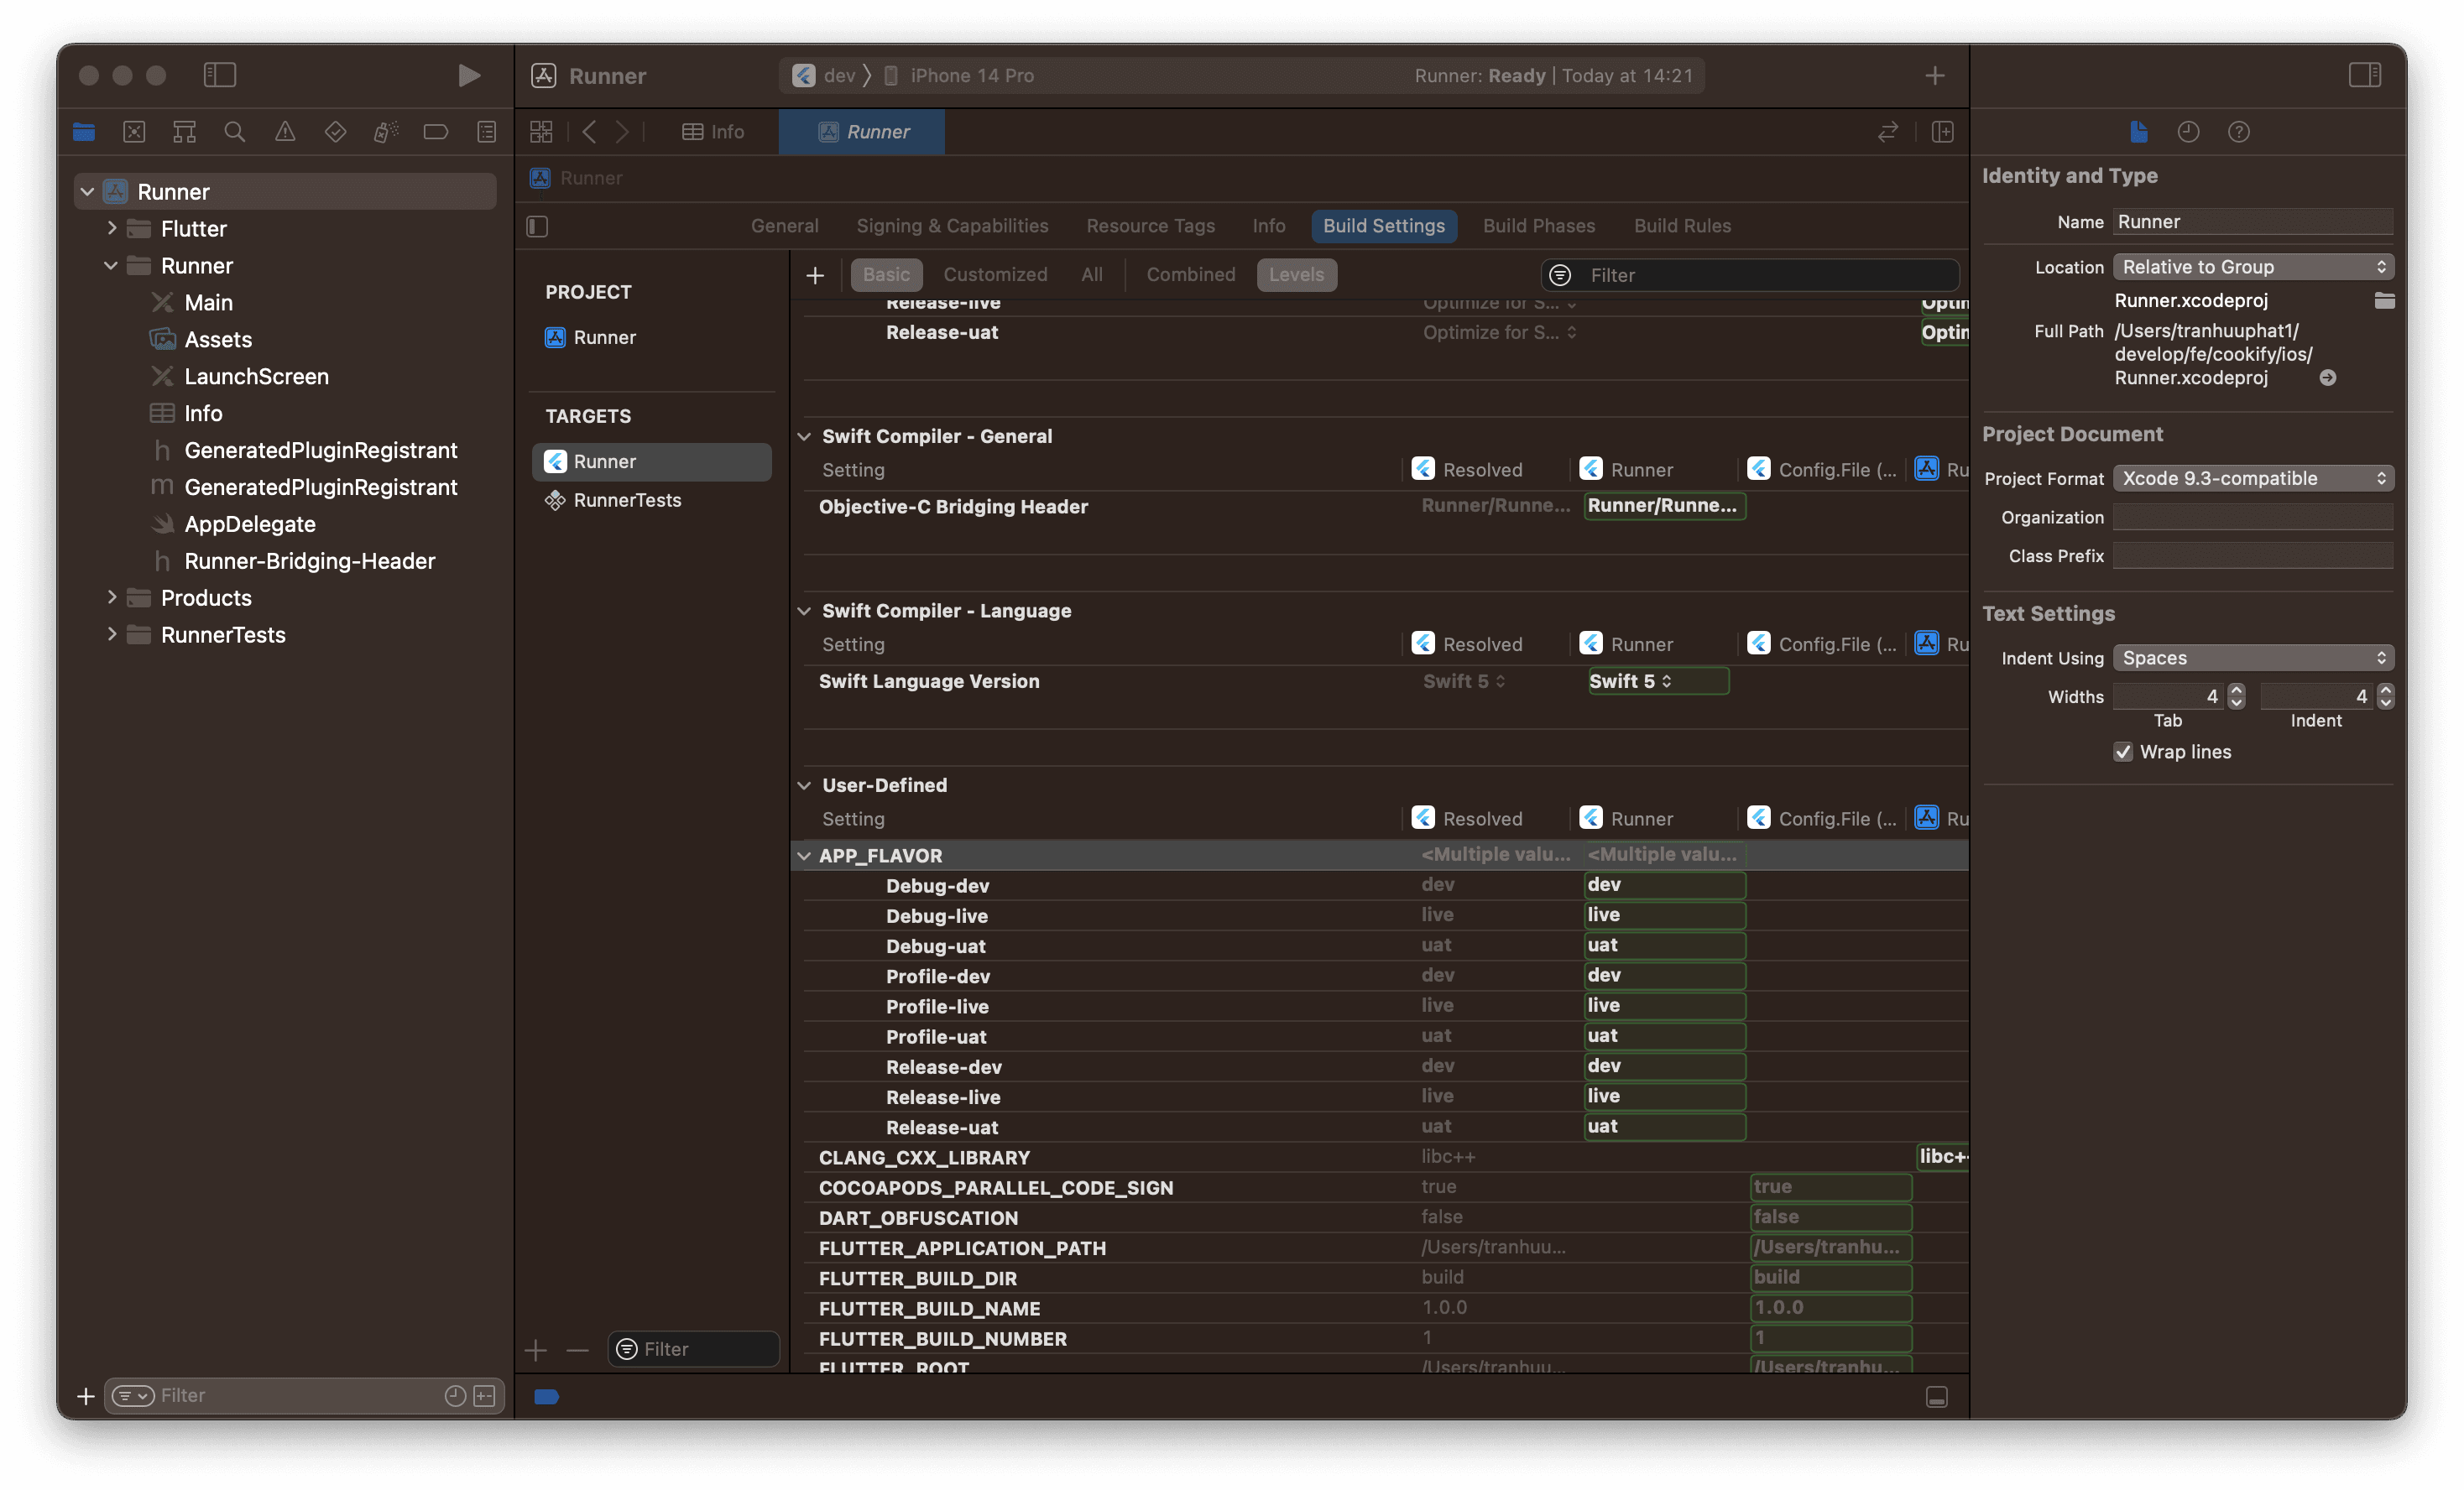Switch to Levels view
Viewport: 2464px width, 1490px height.
point(1296,274)
